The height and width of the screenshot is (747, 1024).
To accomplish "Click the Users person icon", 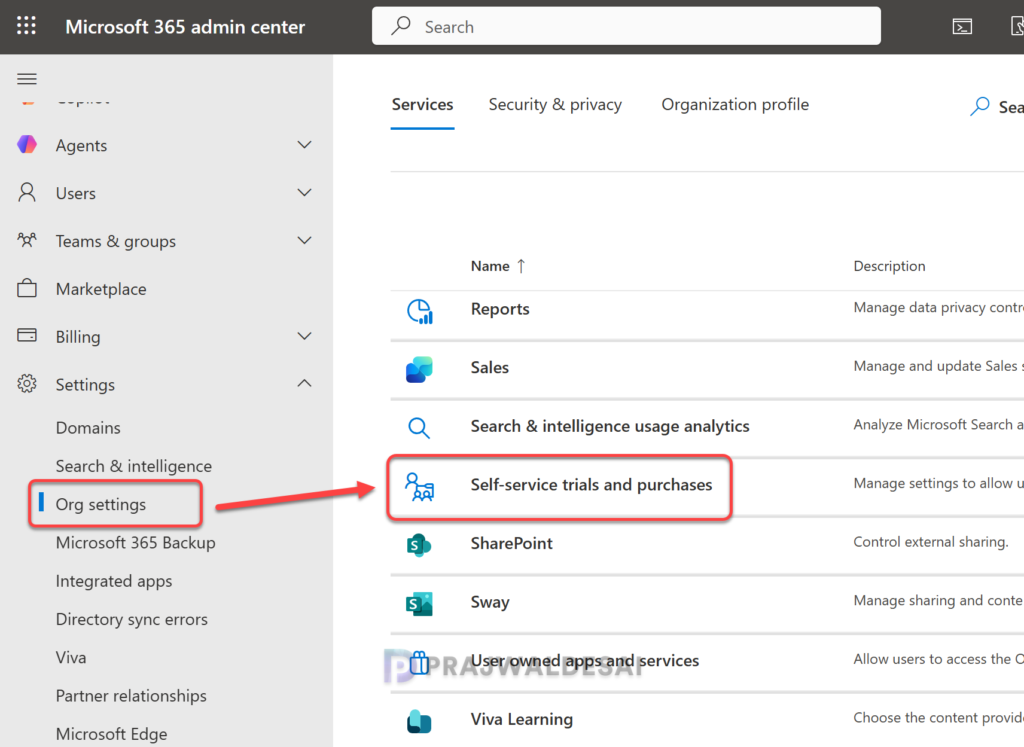I will (x=27, y=193).
